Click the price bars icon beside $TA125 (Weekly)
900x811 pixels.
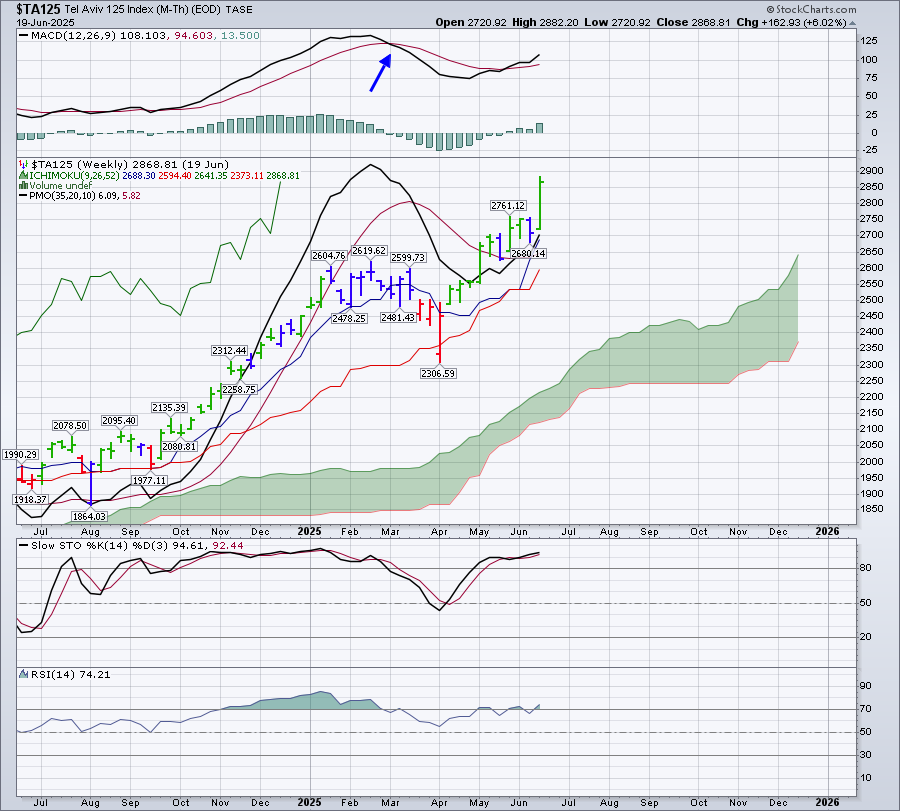click(23, 165)
